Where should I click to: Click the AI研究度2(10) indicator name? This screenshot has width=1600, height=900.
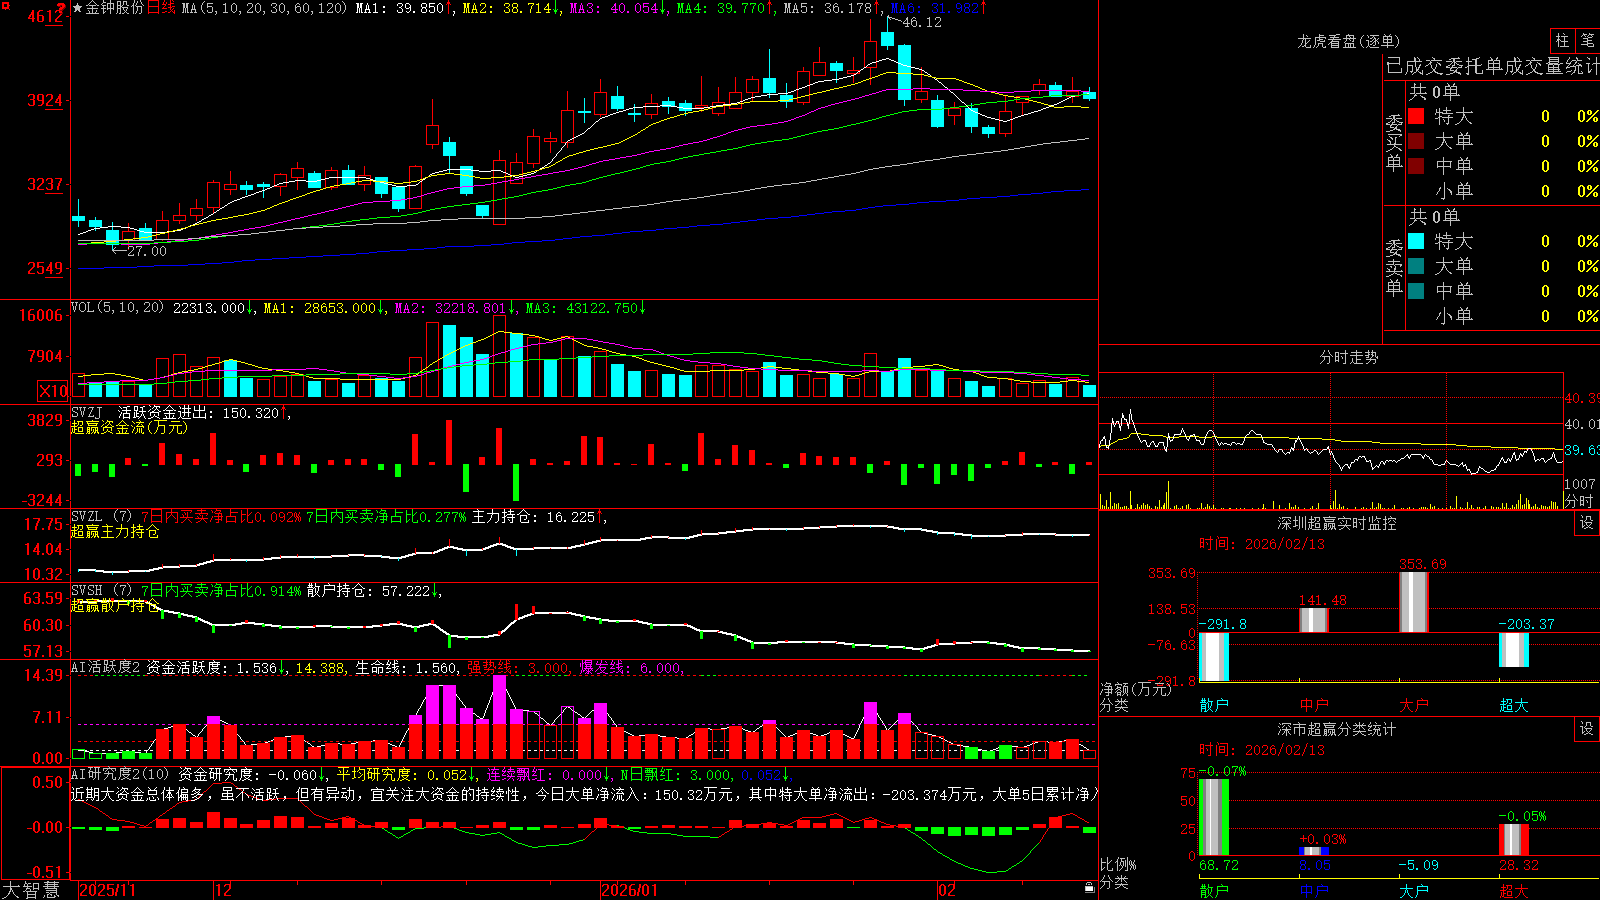pos(120,774)
